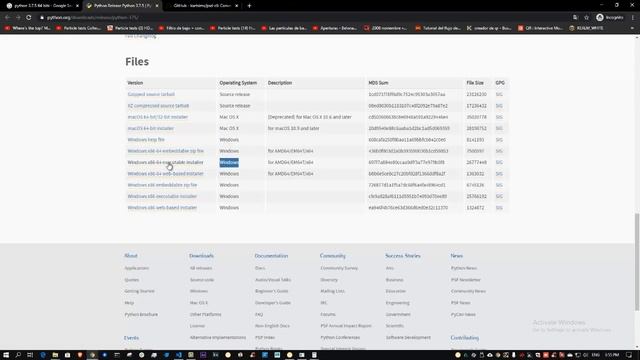640x360 pixels.
Task: Open the REALM_WRITE bookmark
Action: click(x=586, y=28)
